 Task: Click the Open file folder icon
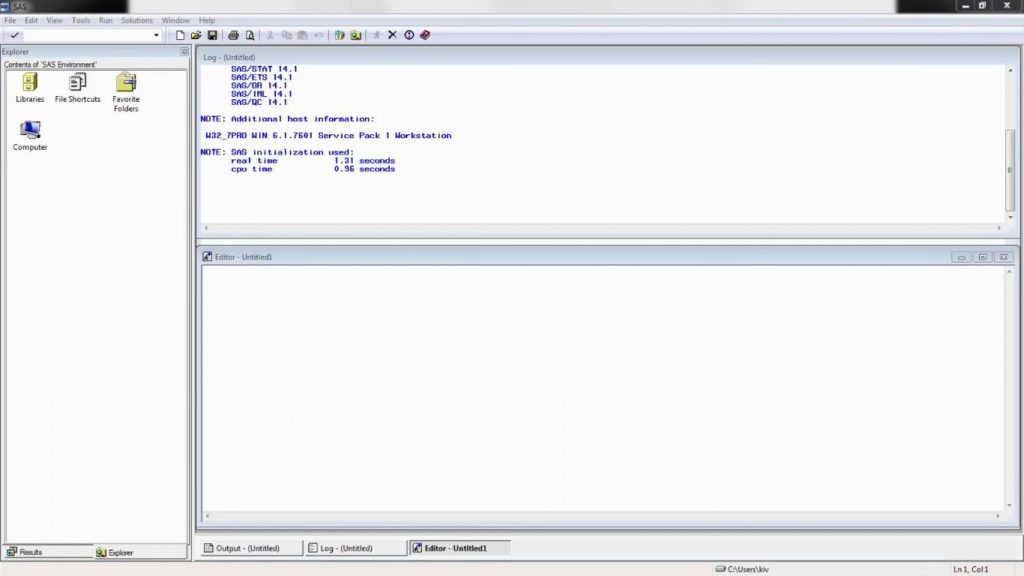coord(197,35)
